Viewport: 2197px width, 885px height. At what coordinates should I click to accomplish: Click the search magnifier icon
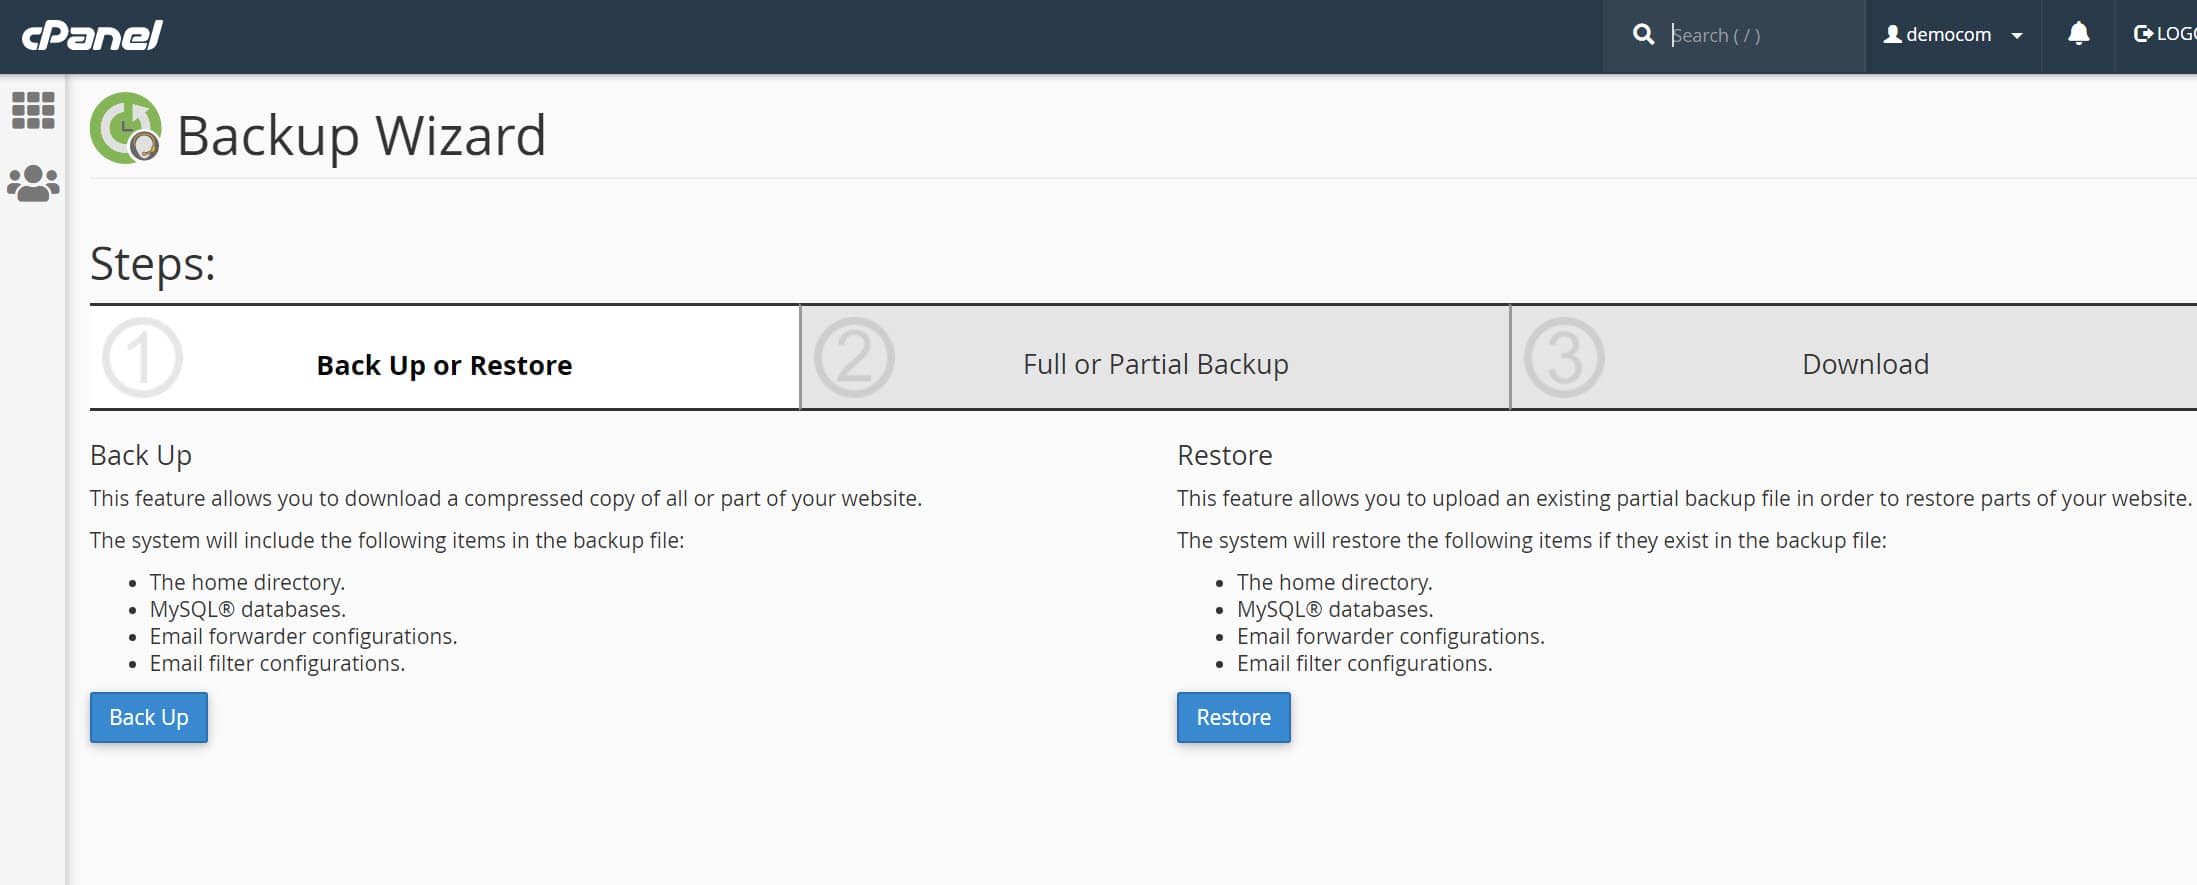pos(1643,33)
